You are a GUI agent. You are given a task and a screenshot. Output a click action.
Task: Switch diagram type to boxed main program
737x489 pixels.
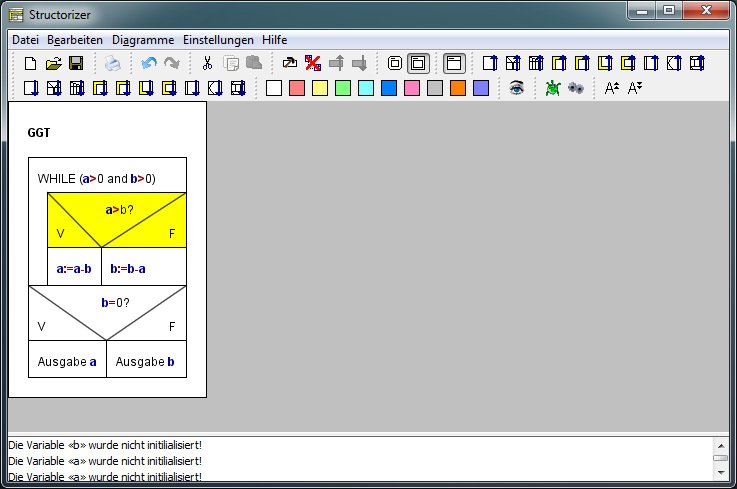click(x=418, y=63)
